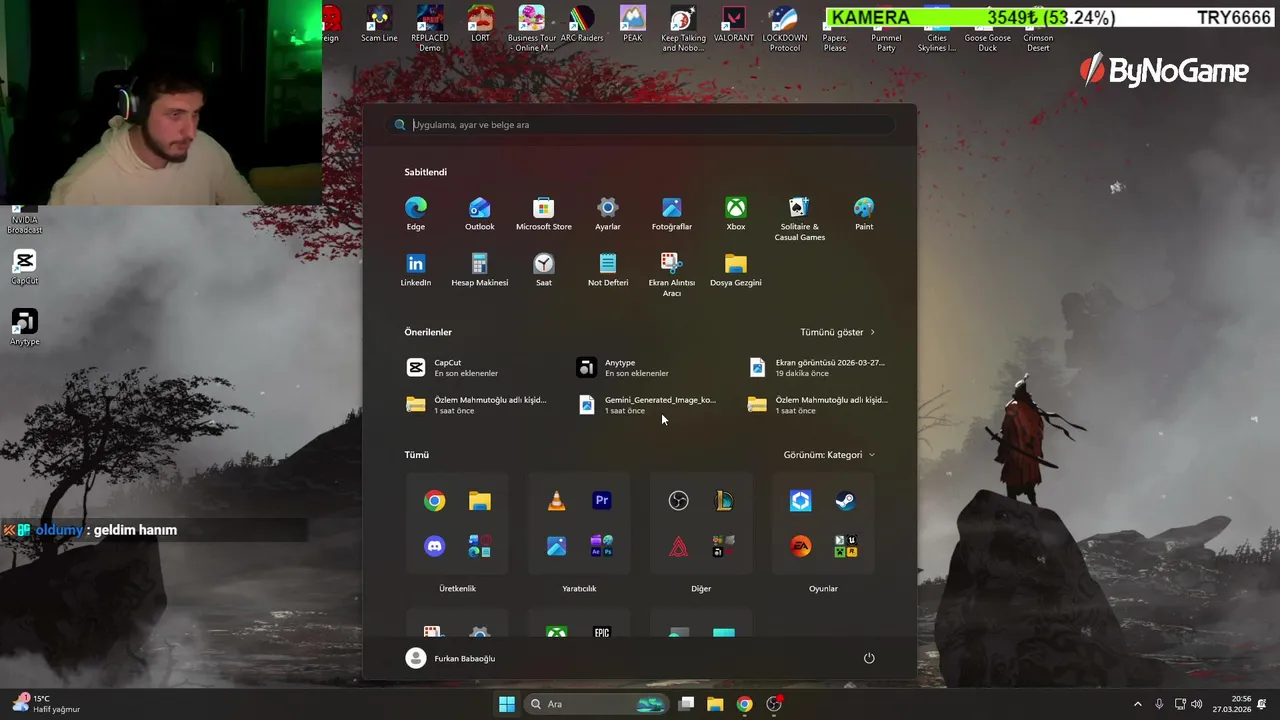Open Dosya Gezgini in the pinned section
The height and width of the screenshot is (720, 1280).
[x=735, y=269]
